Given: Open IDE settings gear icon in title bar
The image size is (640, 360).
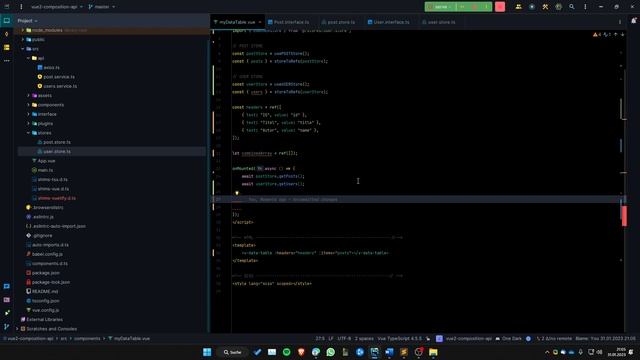Looking at the screenshot, I should [558, 7].
